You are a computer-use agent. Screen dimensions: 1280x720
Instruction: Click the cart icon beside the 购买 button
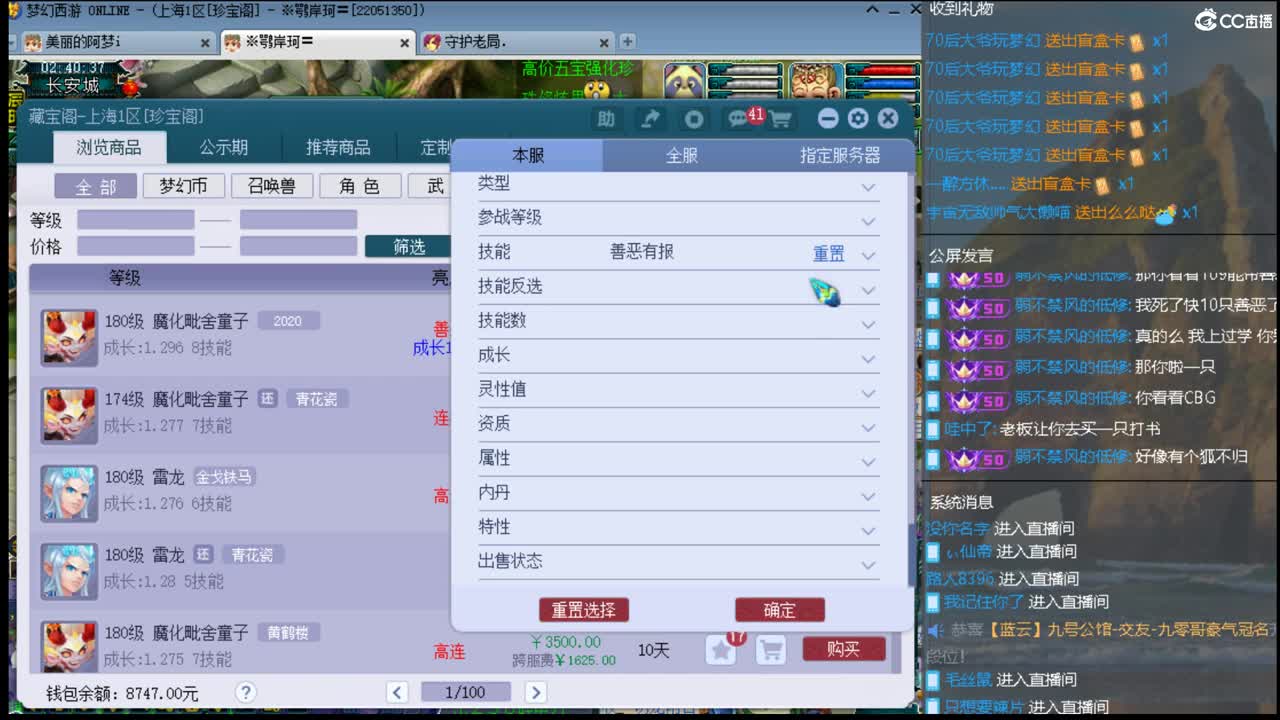770,649
